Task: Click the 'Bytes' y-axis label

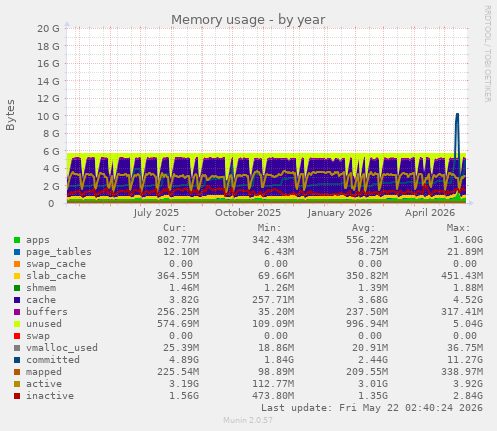Action: coord(10,115)
